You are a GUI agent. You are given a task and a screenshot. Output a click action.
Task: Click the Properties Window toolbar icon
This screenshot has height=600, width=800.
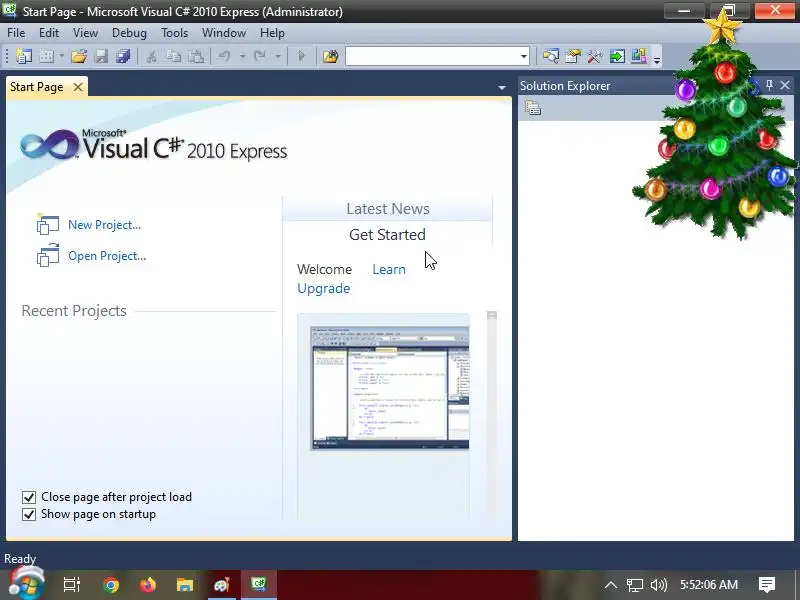(573, 56)
